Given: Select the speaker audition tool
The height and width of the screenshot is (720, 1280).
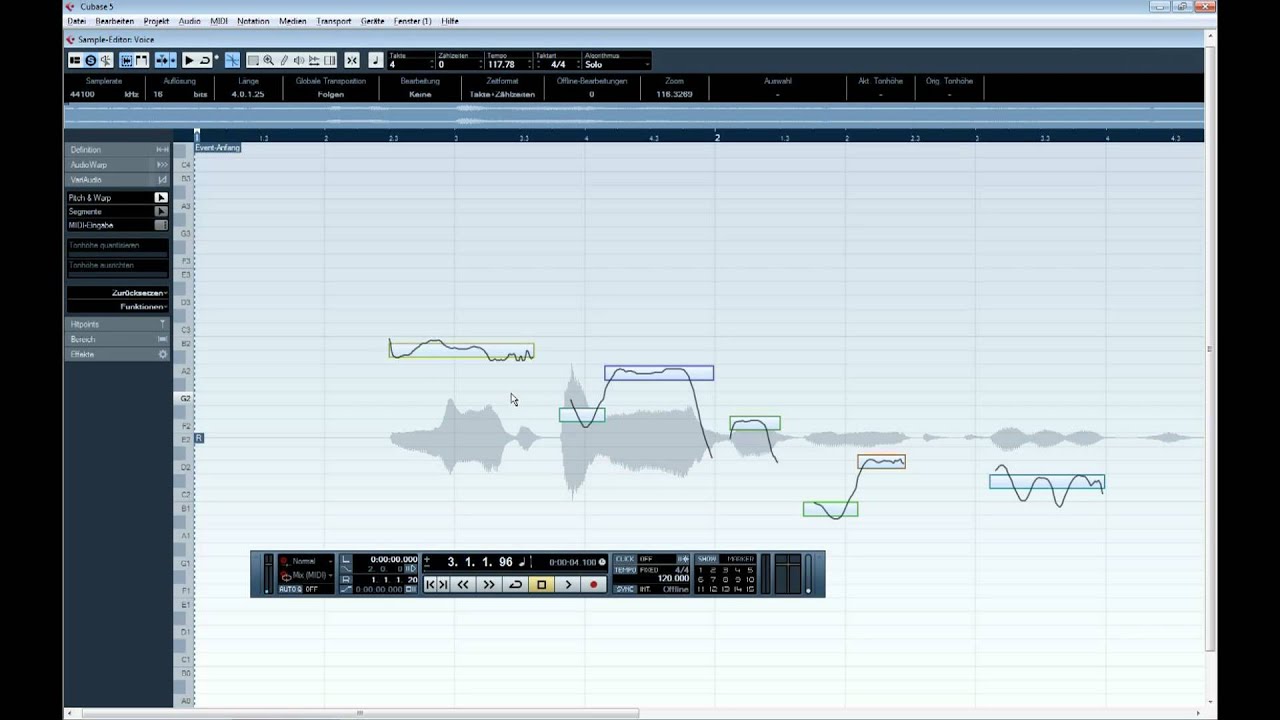Looking at the screenshot, I should tap(299, 60).
